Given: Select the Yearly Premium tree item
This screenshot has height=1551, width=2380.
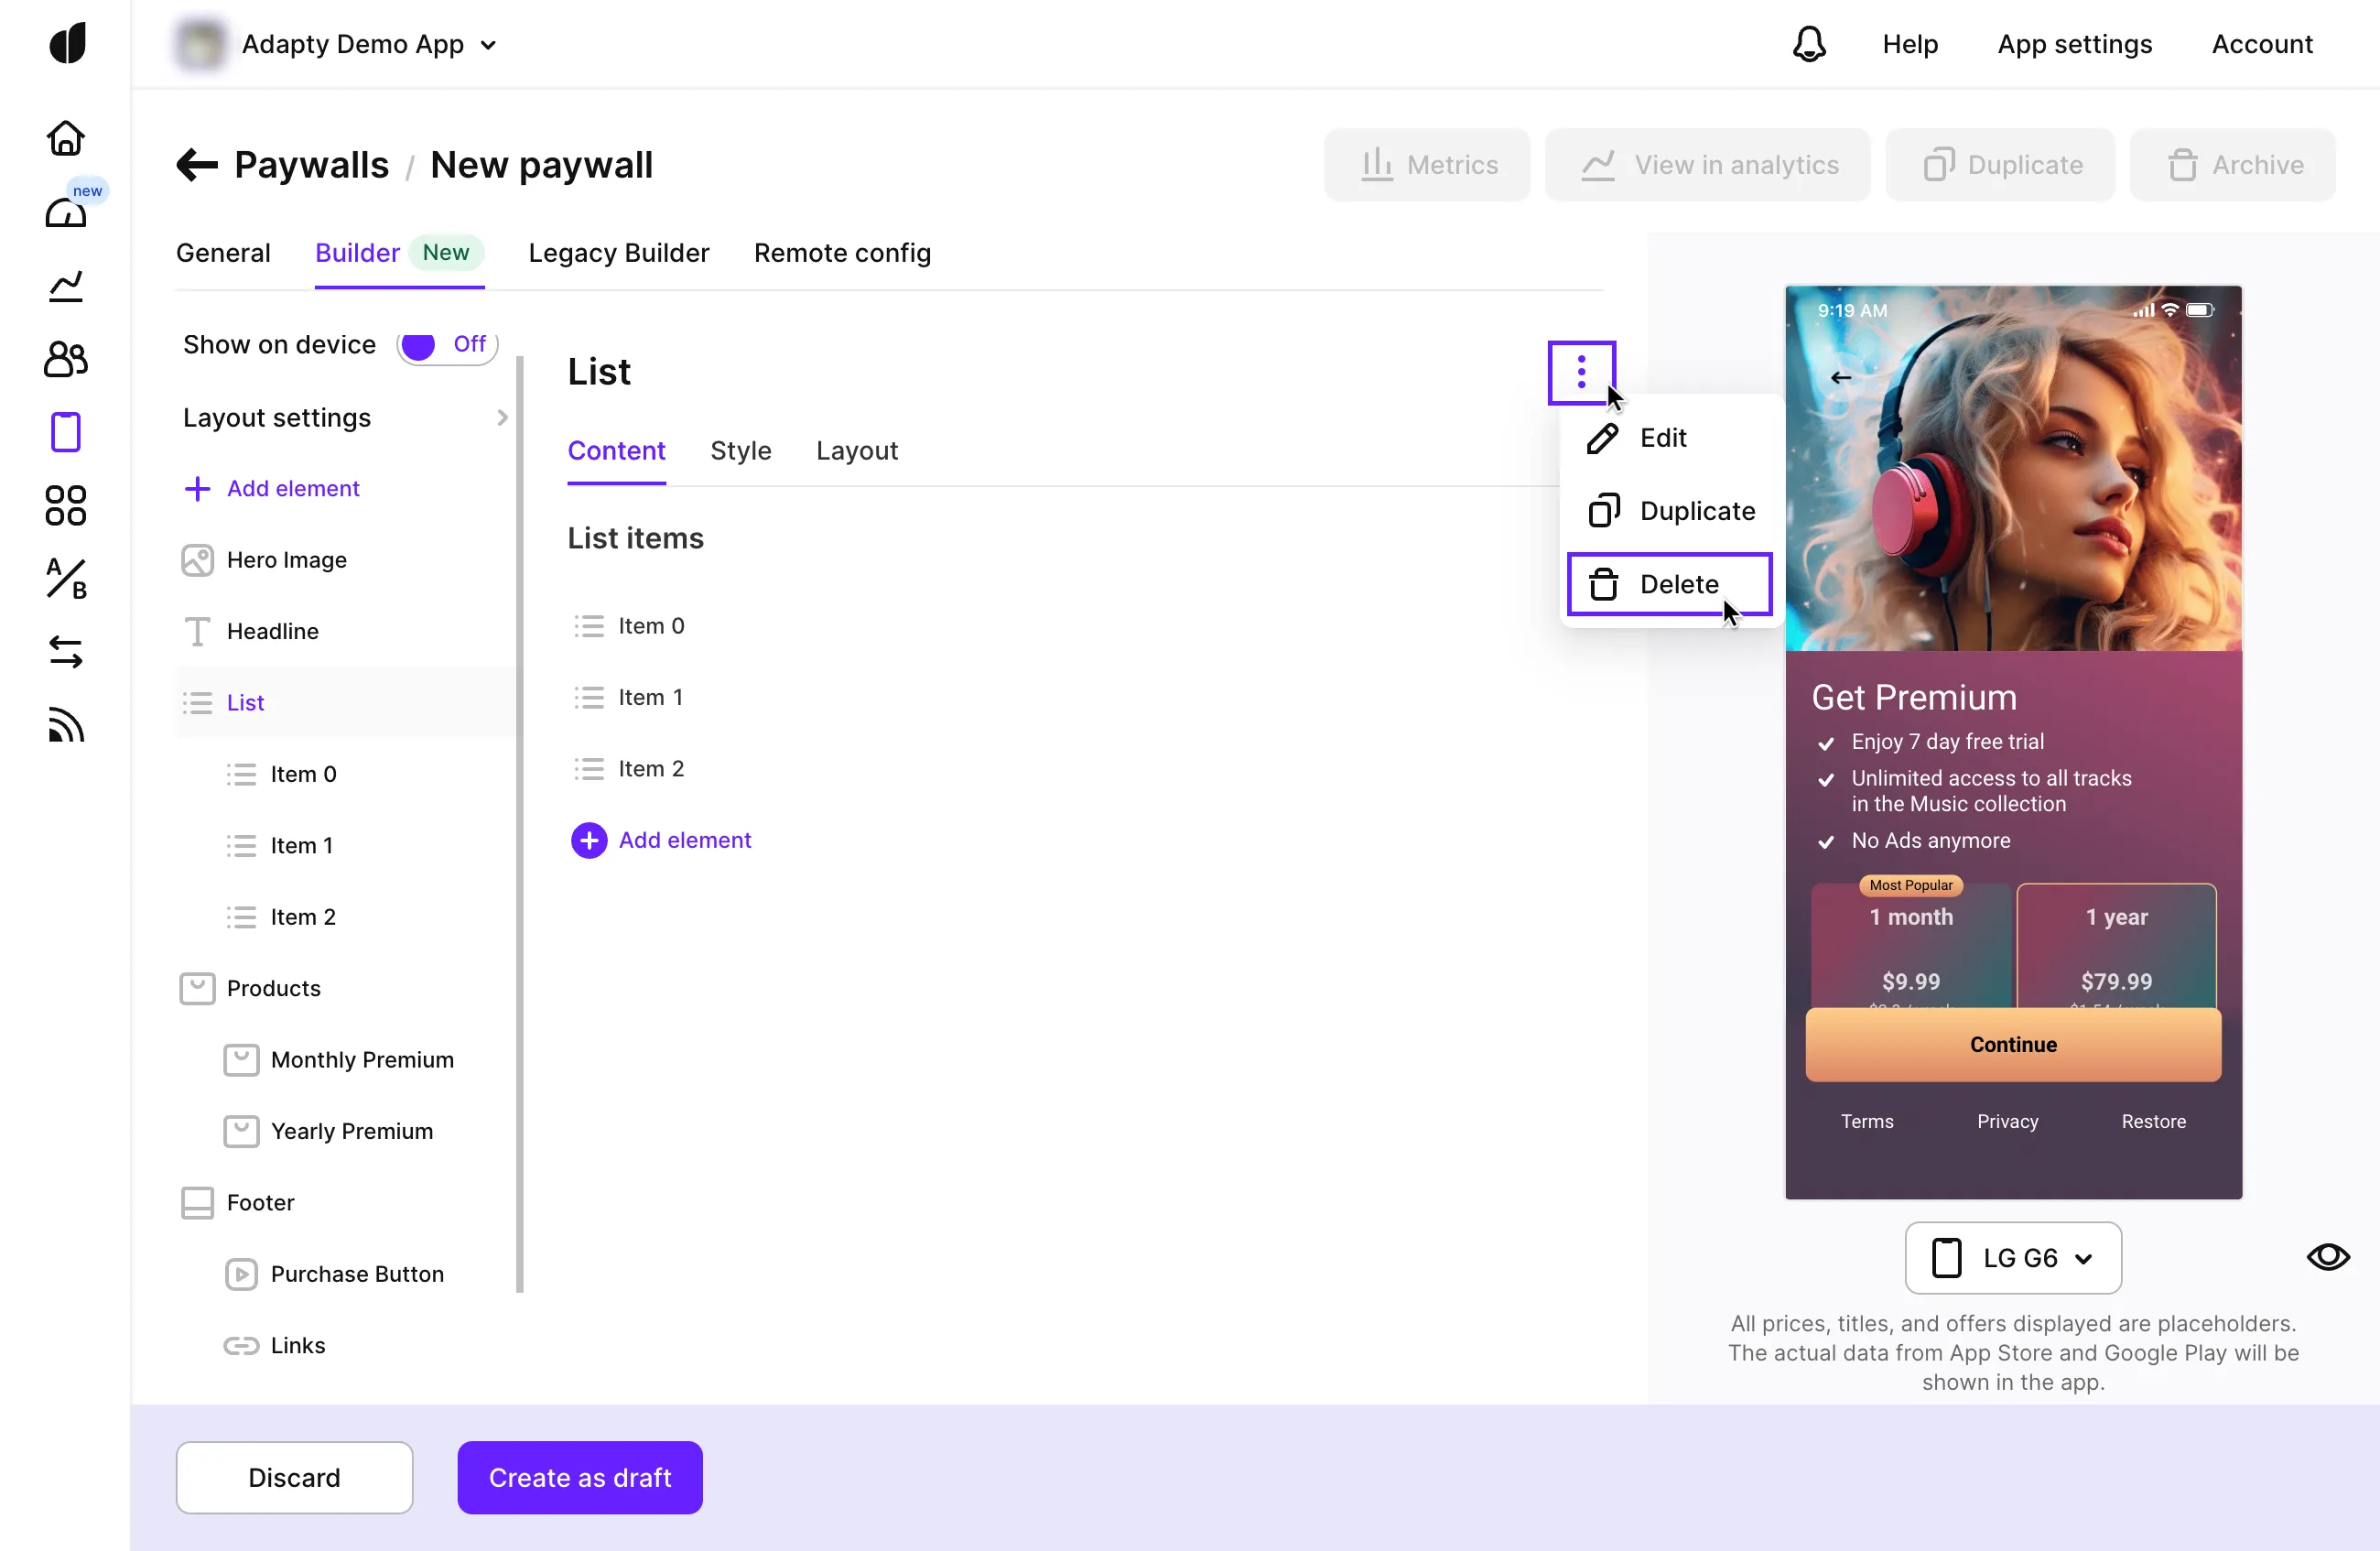Looking at the screenshot, I should click(x=351, y=1131).
